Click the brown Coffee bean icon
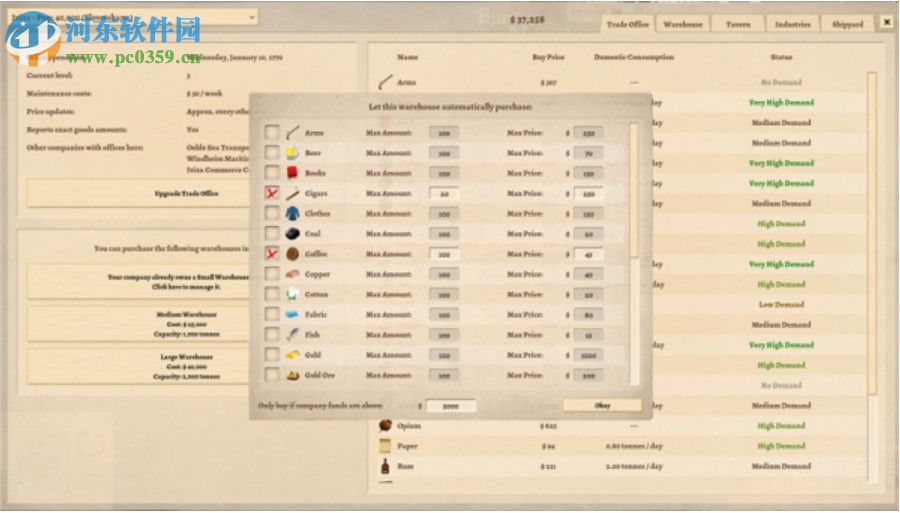900x513 pixels. [293, 254]
